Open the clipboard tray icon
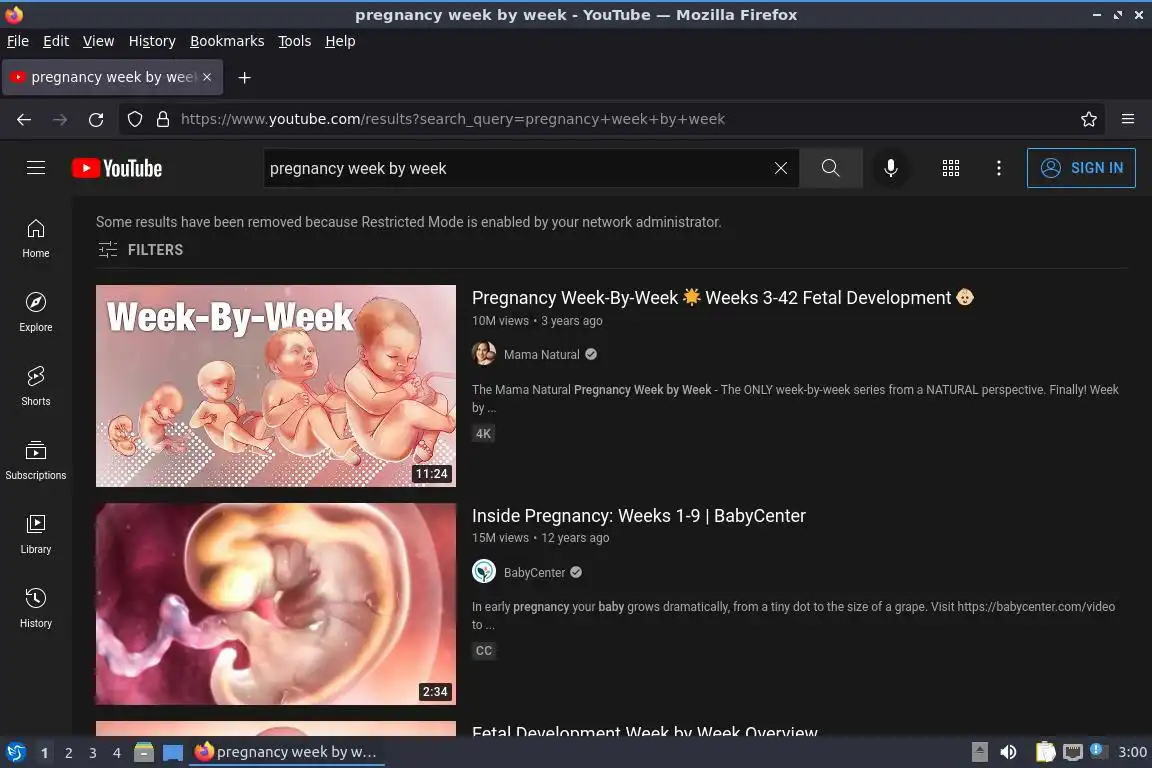Screen dimensions: 1152x768 [1045, 752]
